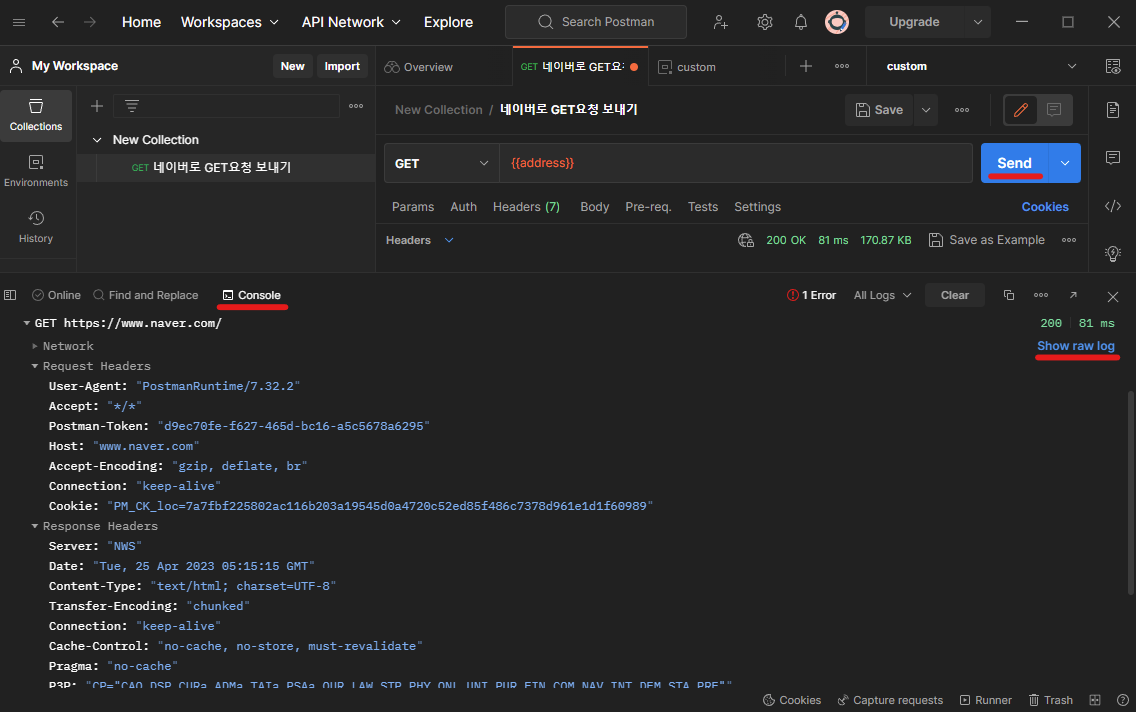Image resolution: width=1136 pixels, height=712 pixels.
Task: Open the Save options dropdown arrow
Action: (926, 110)
